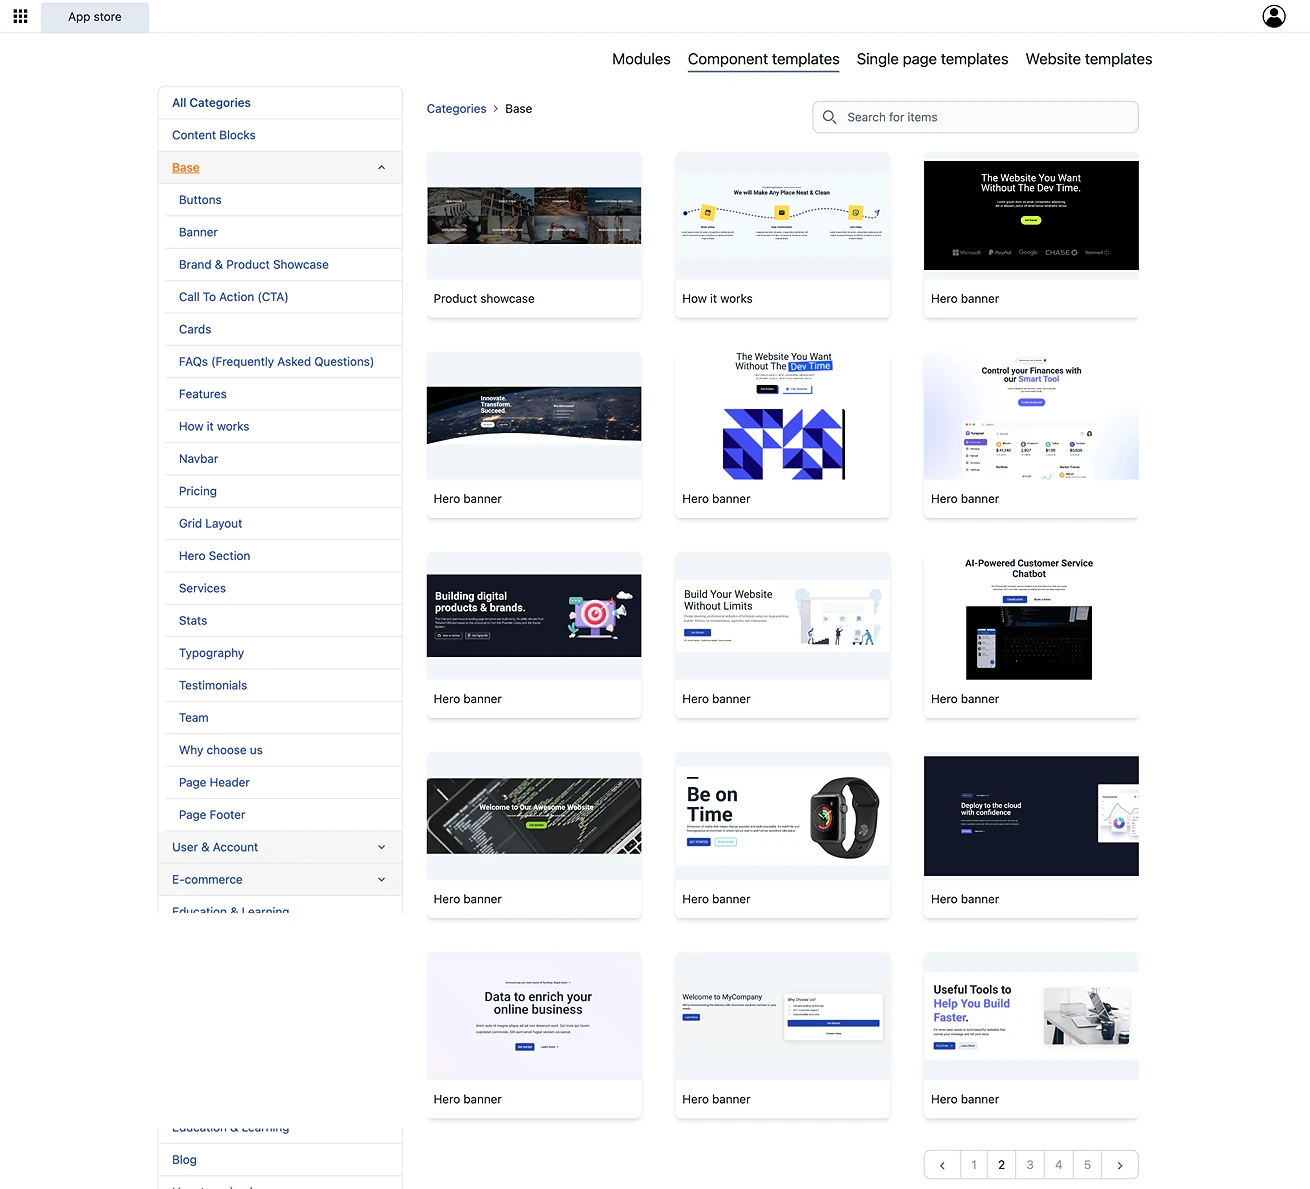Open the apps grid launcher icon

20,17
